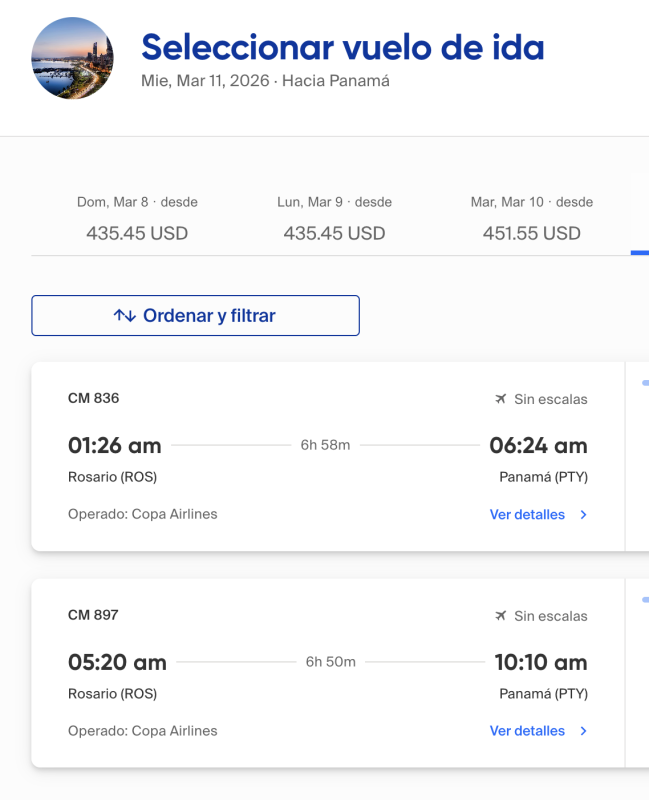Click the chevron arrow beside CM 836 Ver detalles
This screenshot has width=649, height=800.
(584, 515)
